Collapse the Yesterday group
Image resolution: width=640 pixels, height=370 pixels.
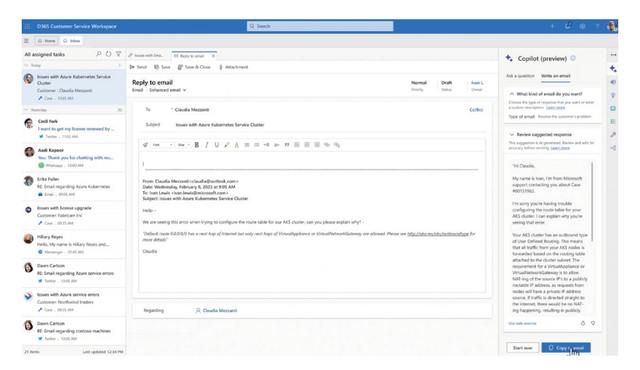26,110
